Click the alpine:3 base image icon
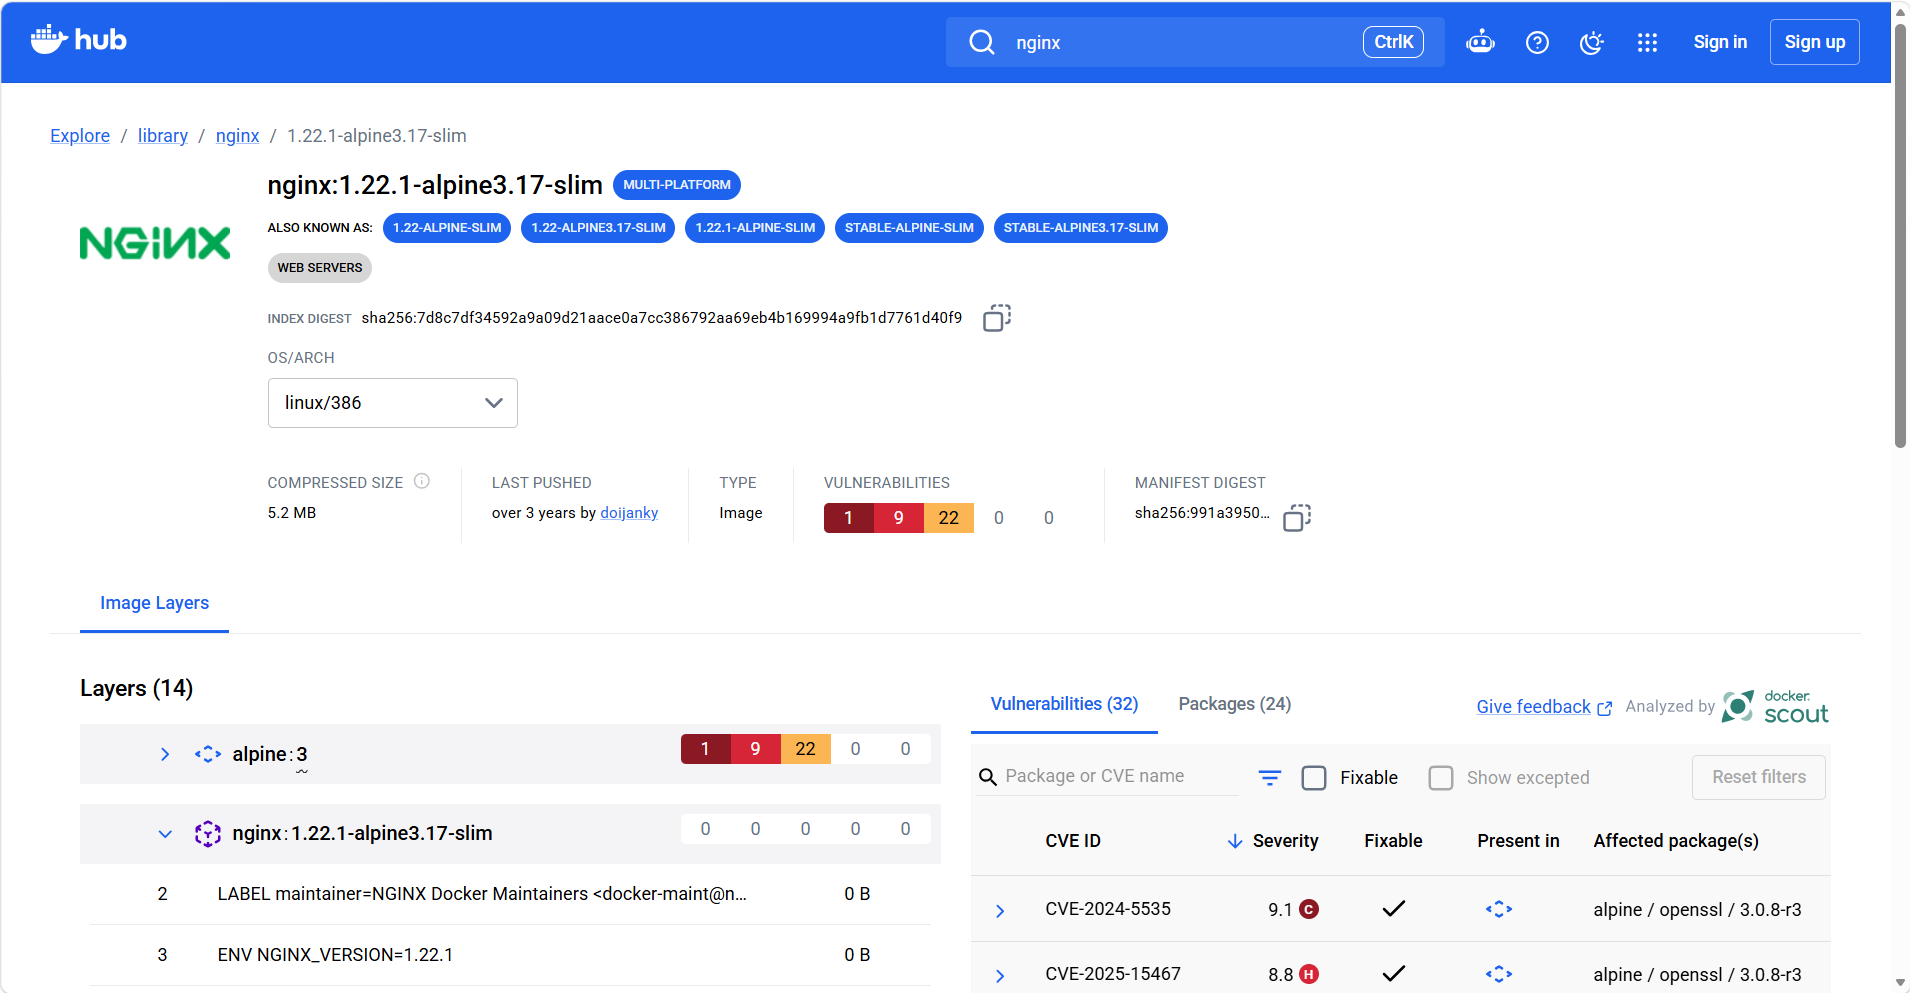The width and height of the screenshot is (1910, 993). [x=208, y=754]
